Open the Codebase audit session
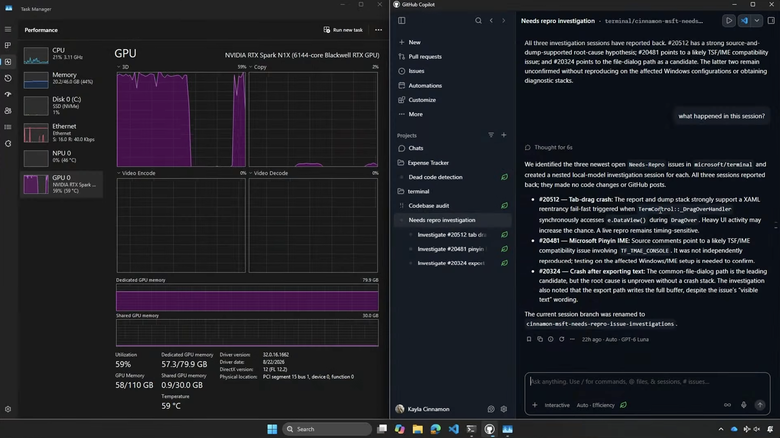Image resolution: width=780 pixels, height=438 pixels. click(x=429, y=206)
